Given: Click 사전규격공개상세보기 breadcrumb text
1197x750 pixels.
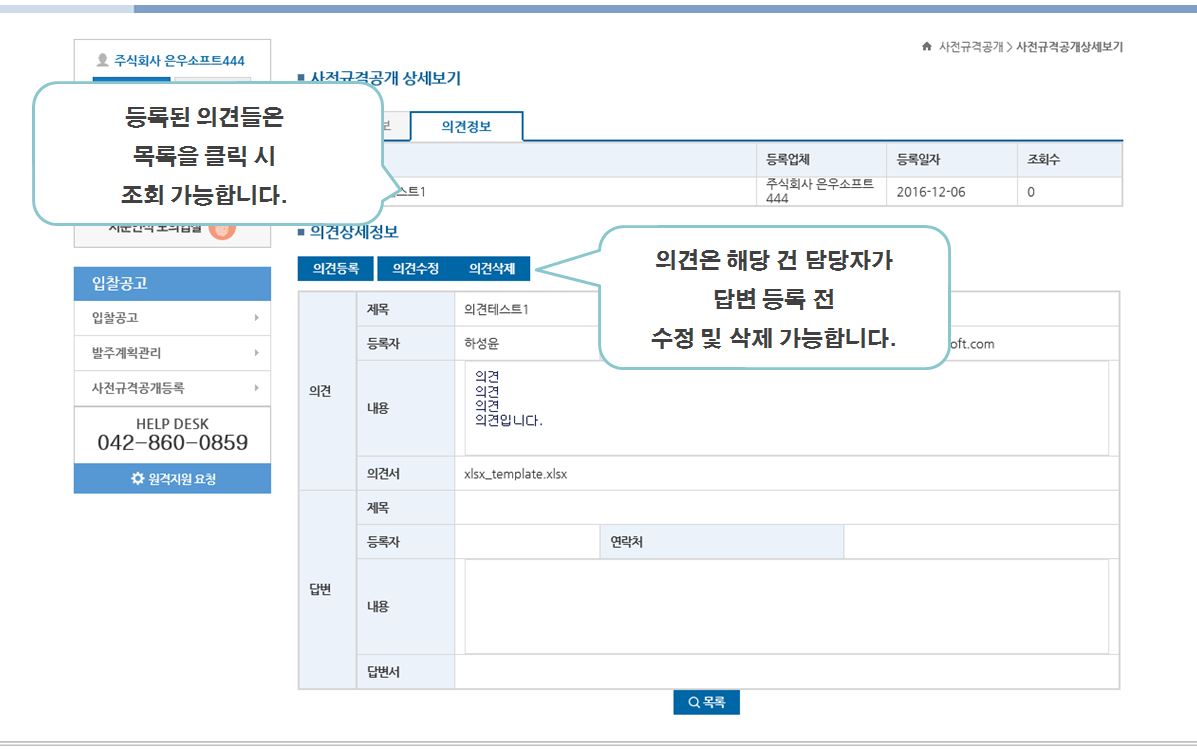Looking at the screenshot, I should [1069, 47].
